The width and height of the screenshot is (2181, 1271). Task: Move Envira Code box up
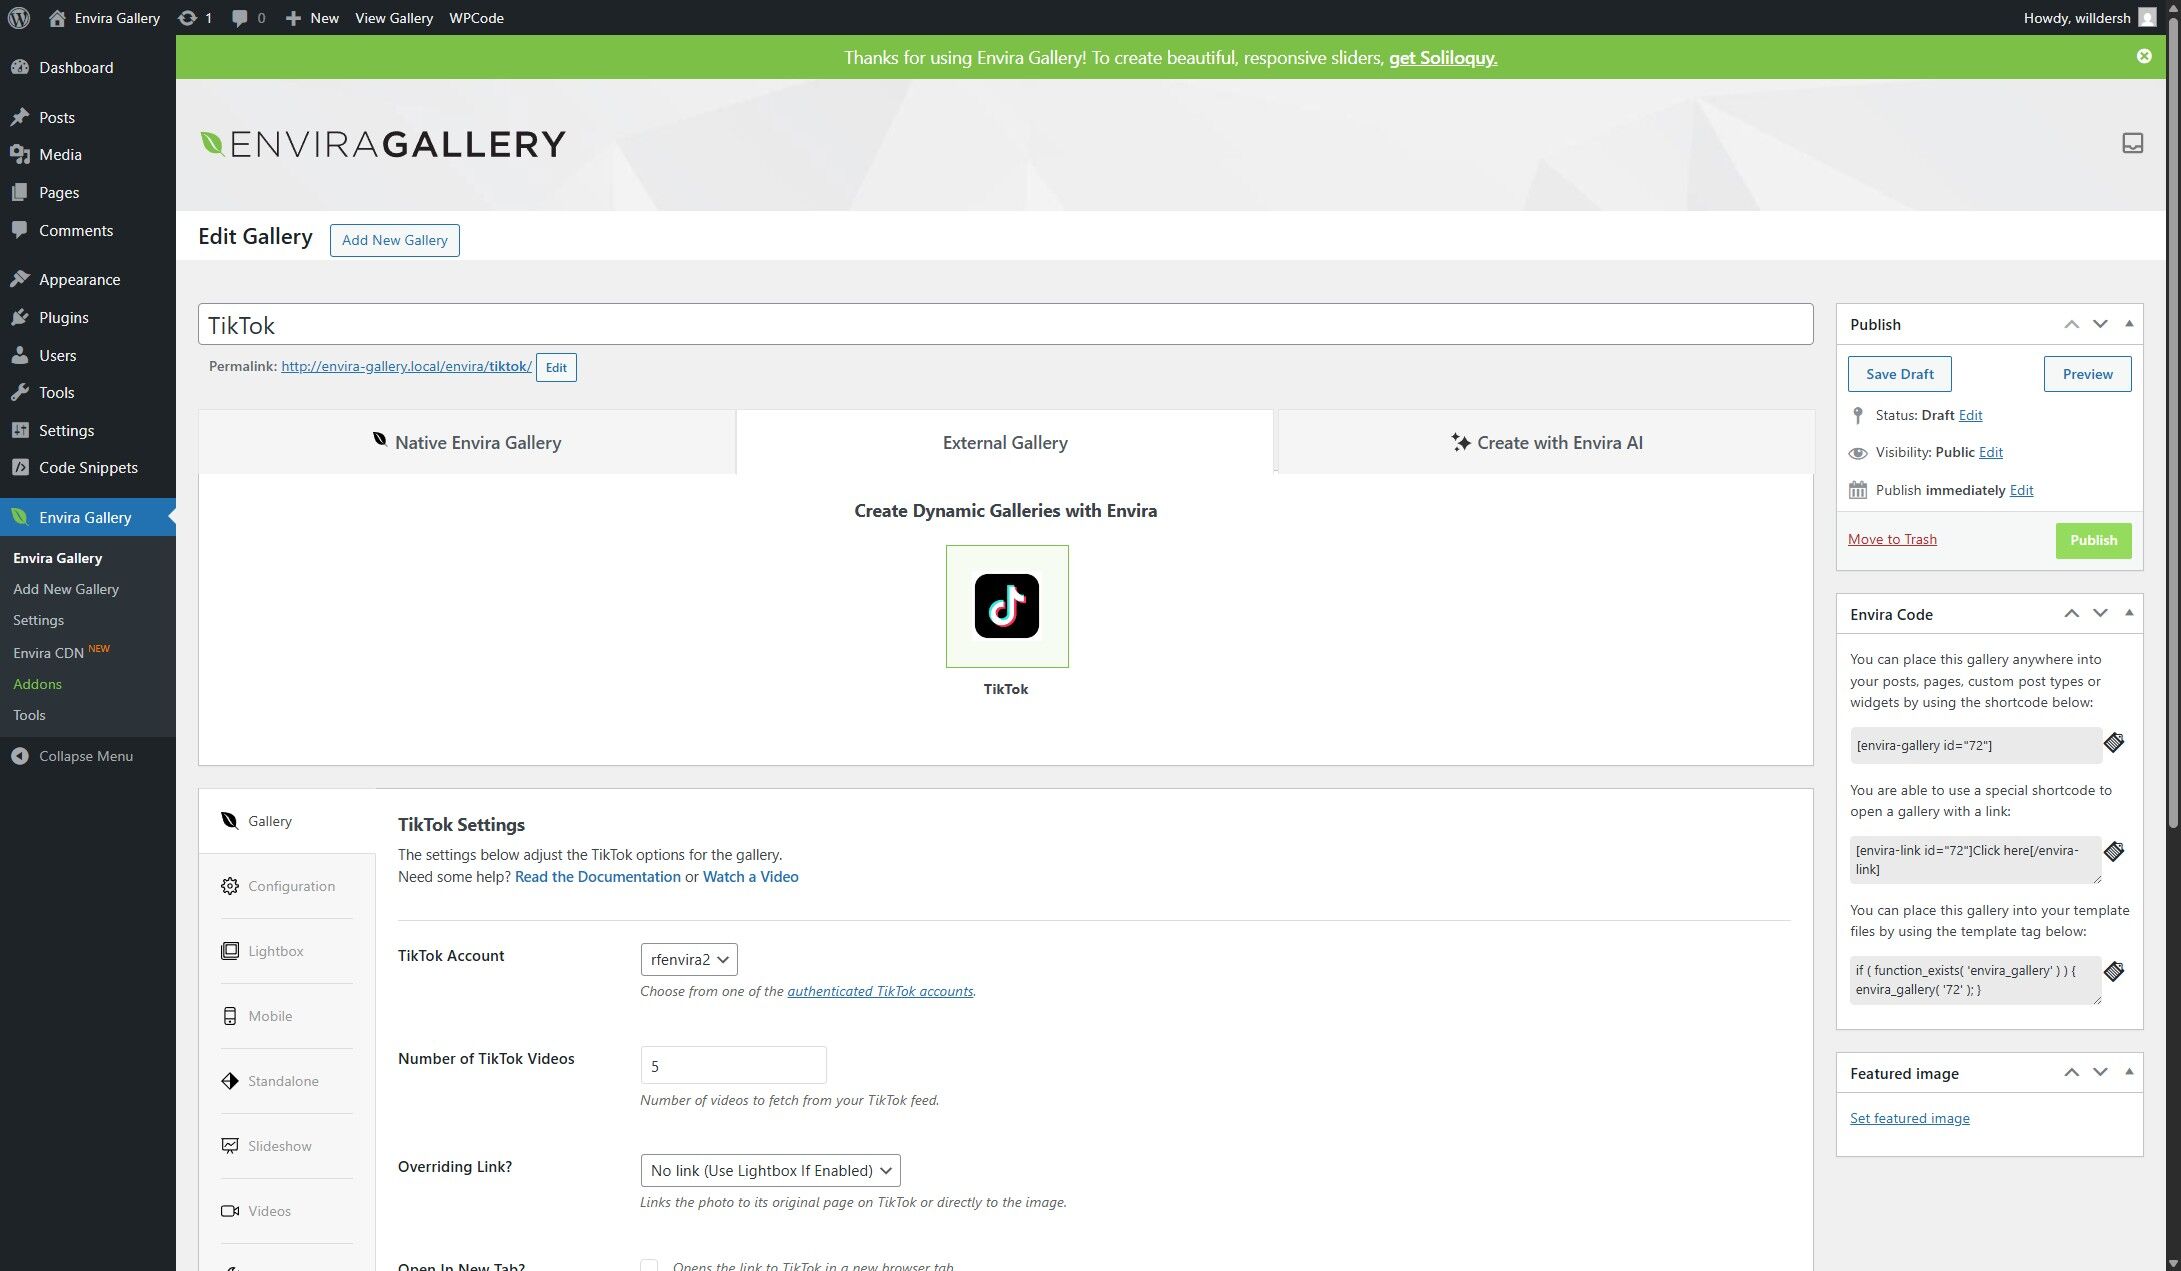[x=2071, y=613]
